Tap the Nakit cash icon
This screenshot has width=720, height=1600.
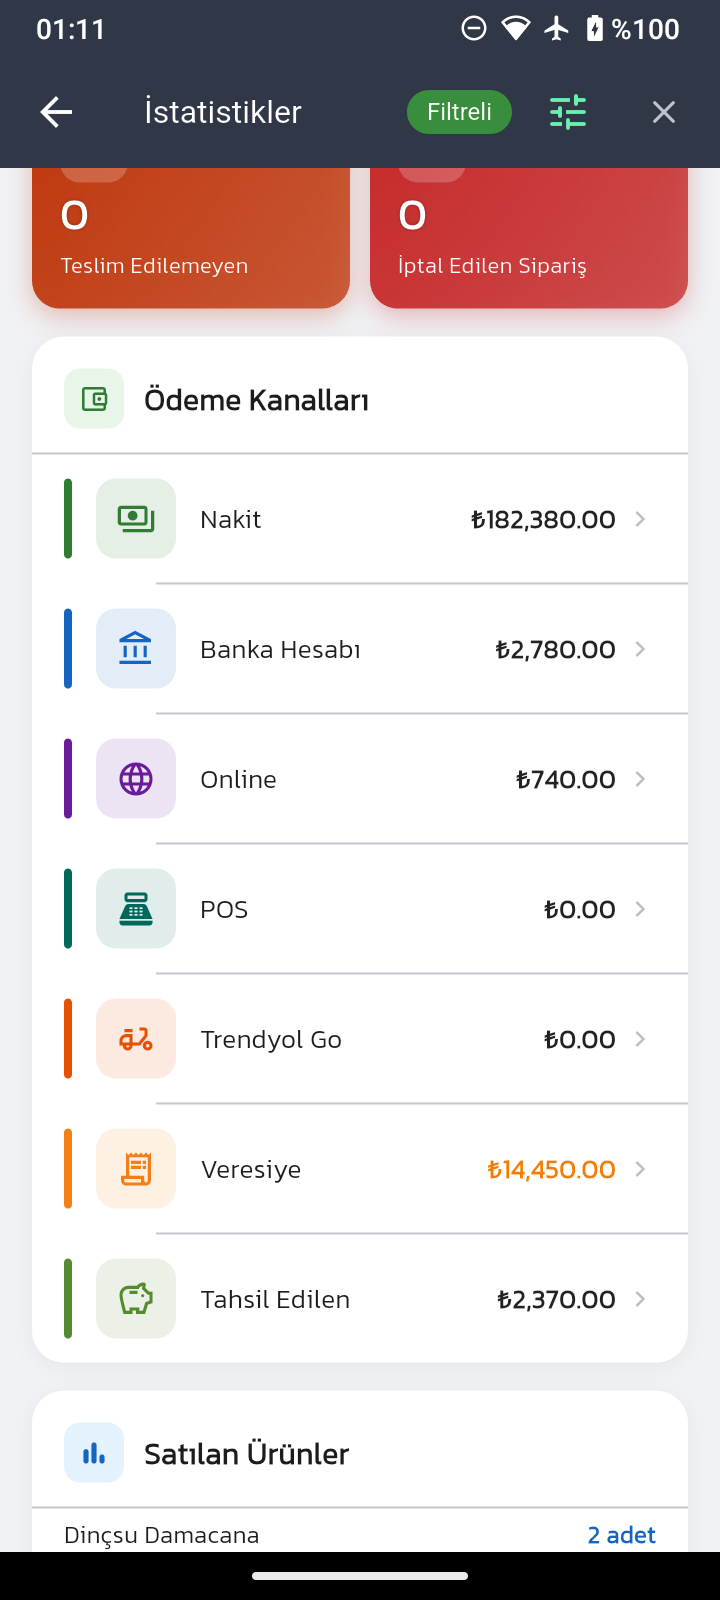(136, 519)
